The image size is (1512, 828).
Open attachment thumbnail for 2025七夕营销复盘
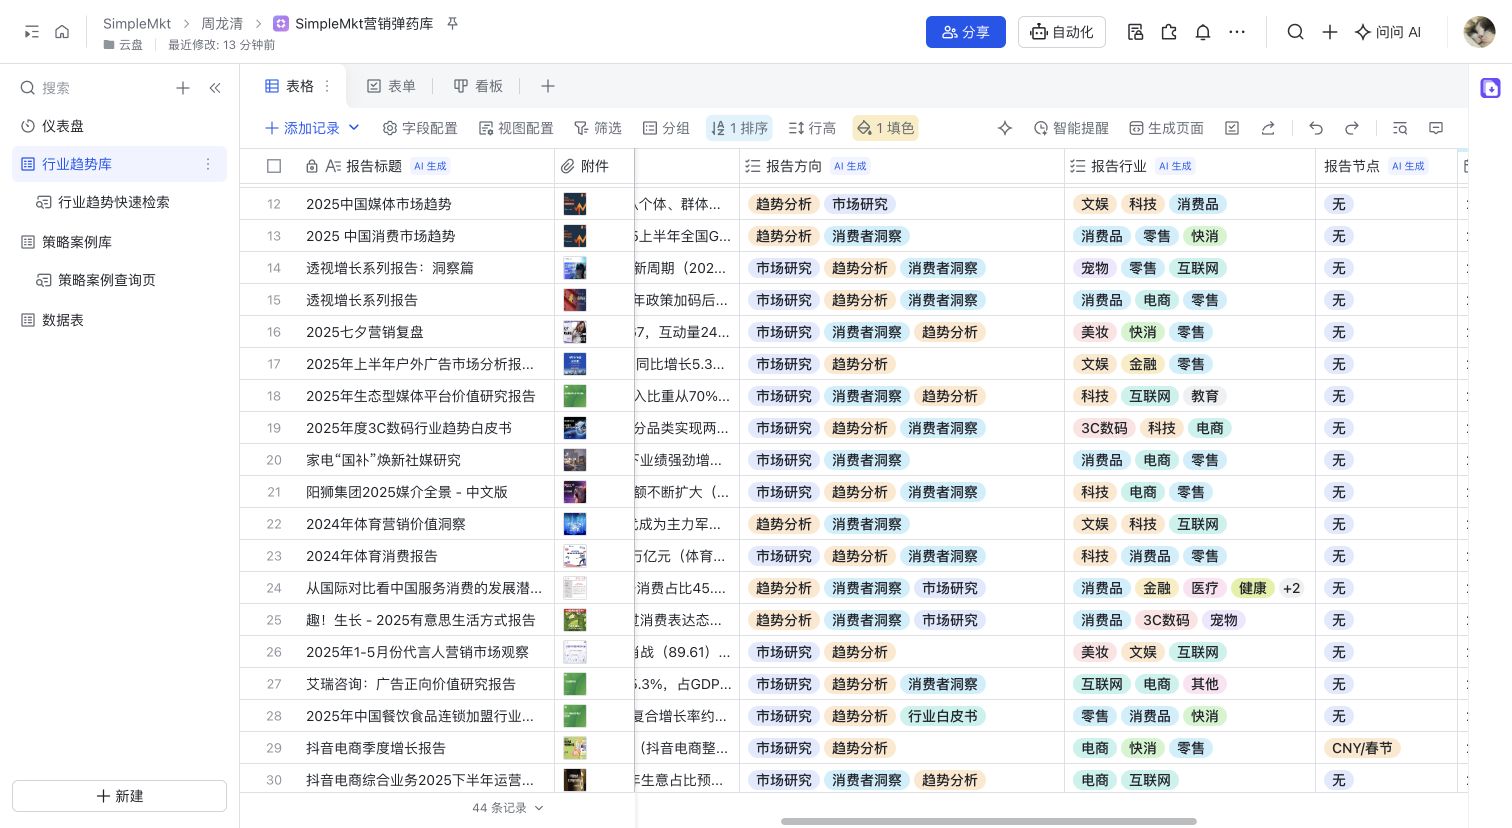click(574, 332)
